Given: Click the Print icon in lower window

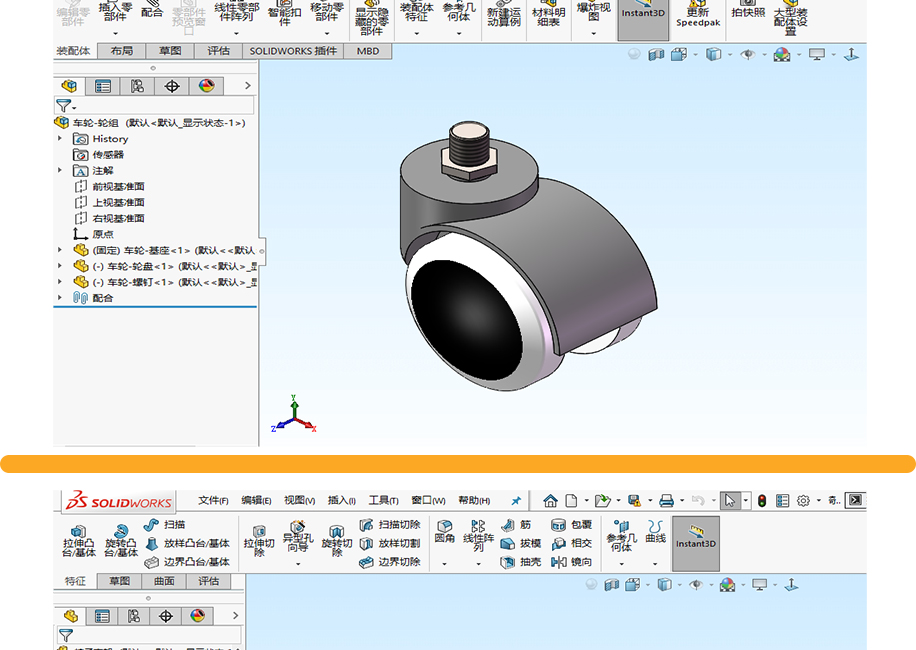Looking at the screenshot, I should [666, 500].
